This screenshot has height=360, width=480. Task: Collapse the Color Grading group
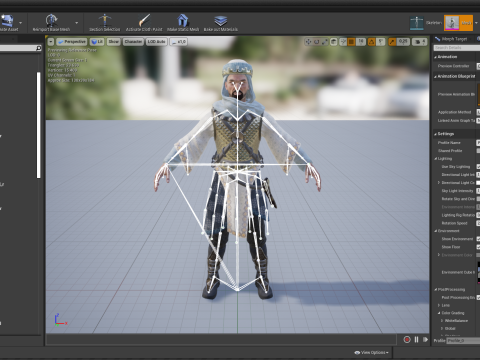439,313
